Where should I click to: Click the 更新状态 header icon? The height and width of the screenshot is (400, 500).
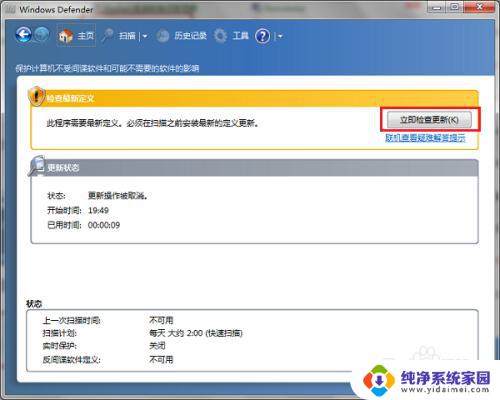click(37, 165)
